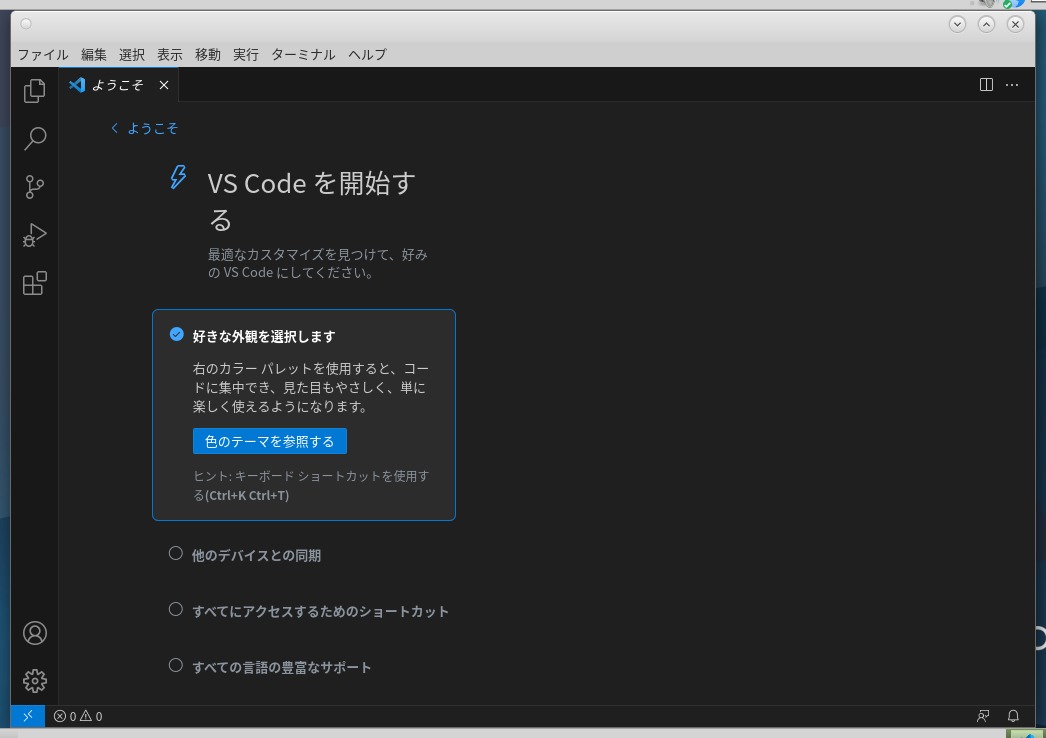Click the remote window status bar icon
The height and width of the screenshot is (738, 1046).
(x=28, y=716)
